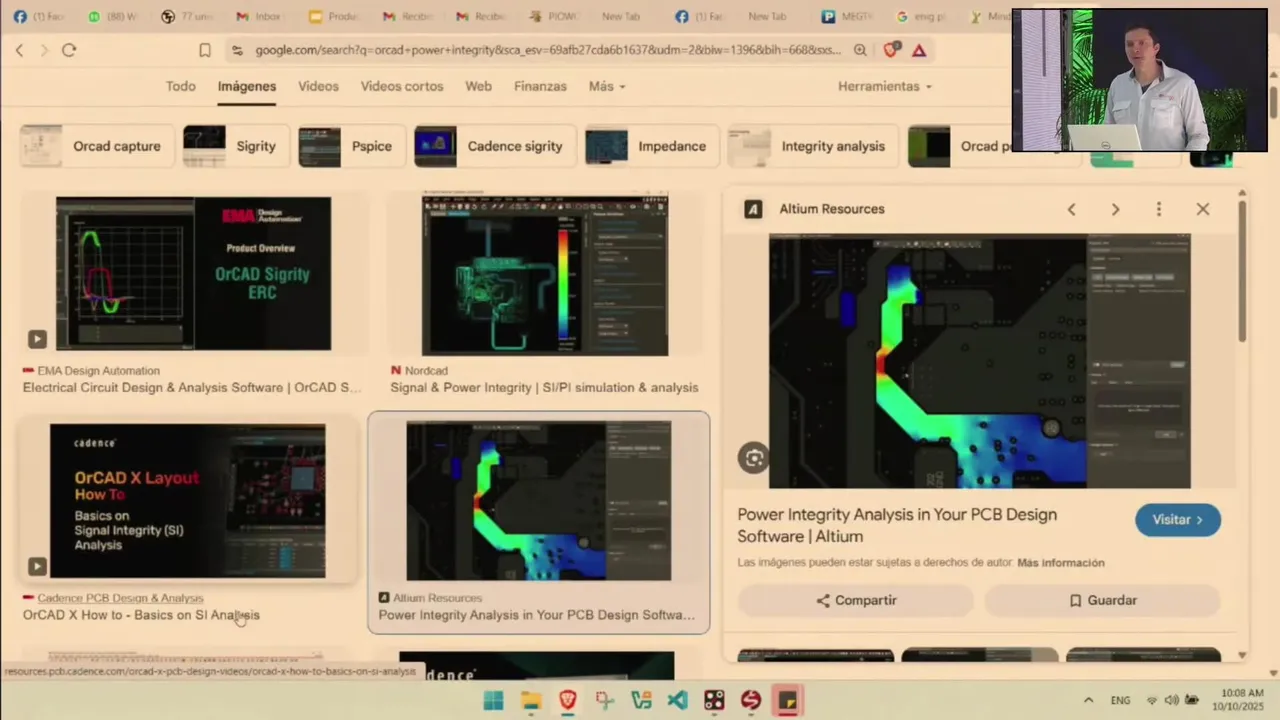Select the Imágenes search tab
1280x720 pixels.
pyautogui.click(x=247, y=86)
